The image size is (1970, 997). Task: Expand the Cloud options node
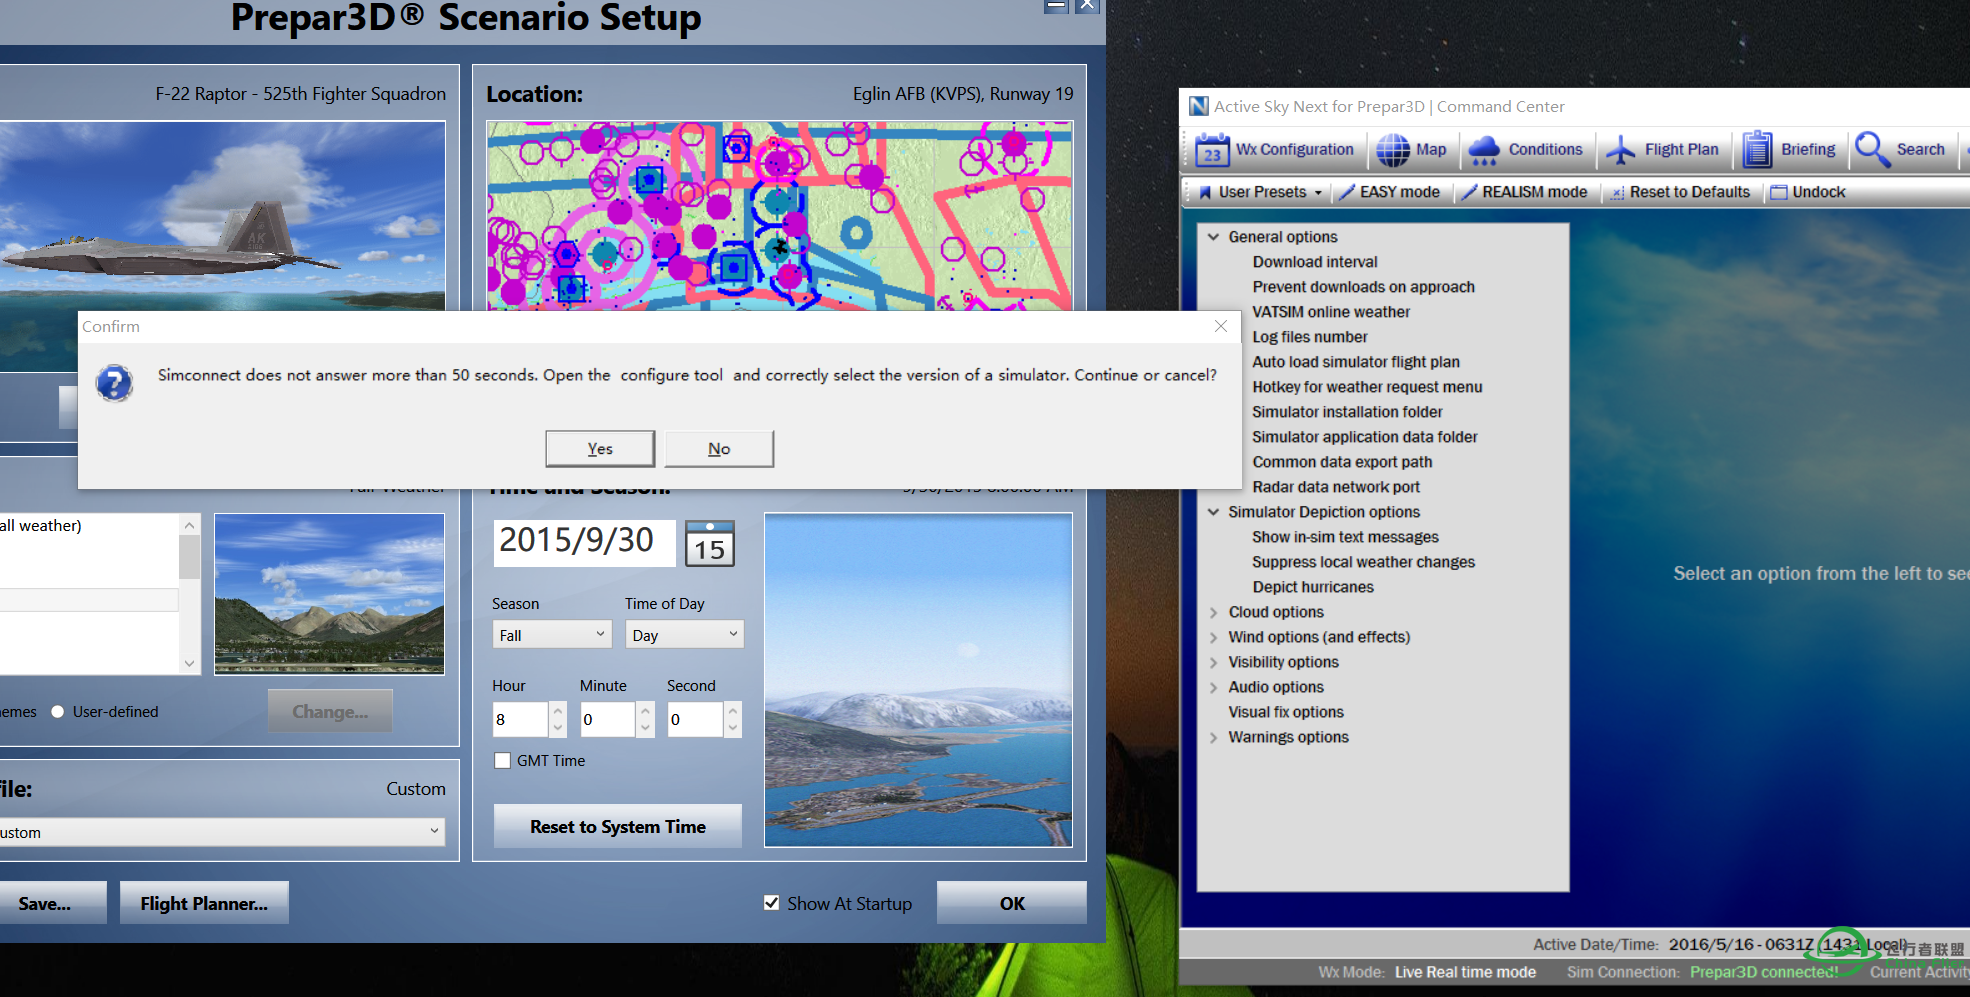[x=1213, y=612]
